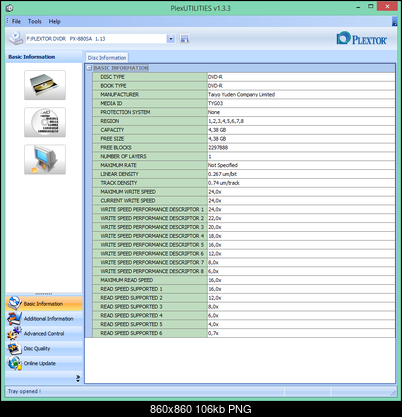Click the small icon right of the menu bar

coord(394,22)
